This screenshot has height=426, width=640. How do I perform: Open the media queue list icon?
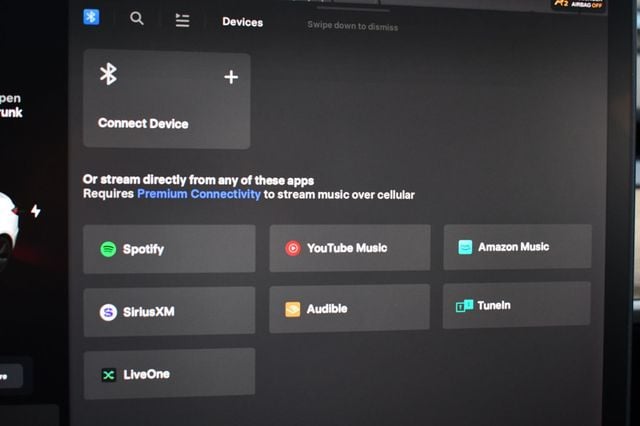182,20
